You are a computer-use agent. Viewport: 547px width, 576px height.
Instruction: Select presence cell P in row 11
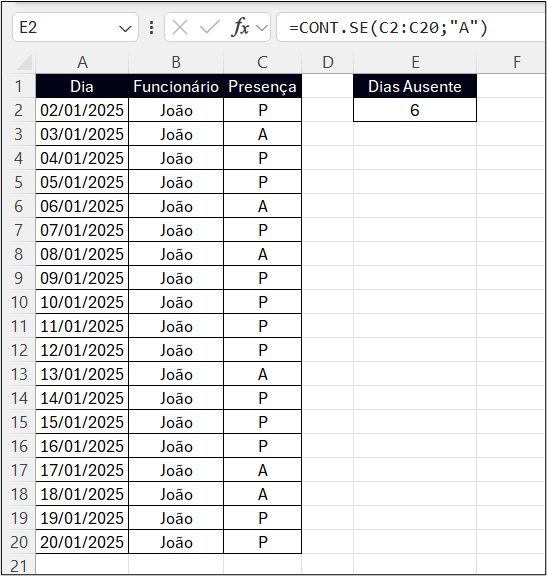[x=262, y=326]
